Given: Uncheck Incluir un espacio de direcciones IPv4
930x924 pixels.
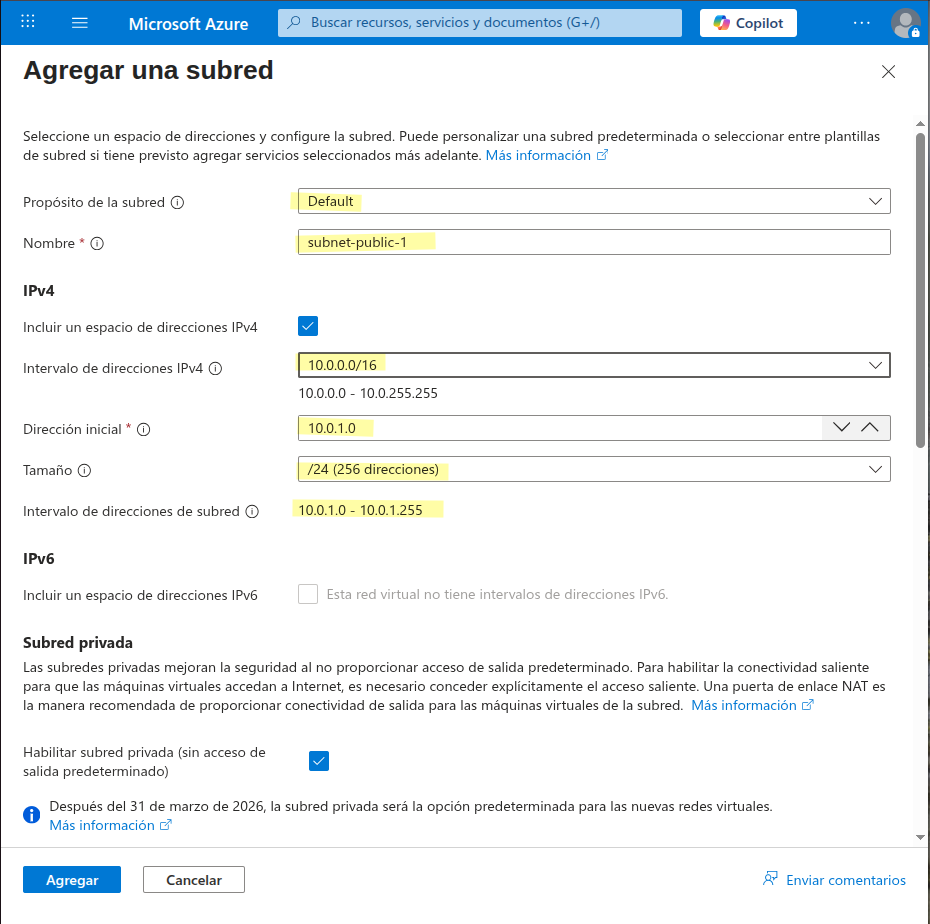Looking at the screenshot, I should coord(308,326).
